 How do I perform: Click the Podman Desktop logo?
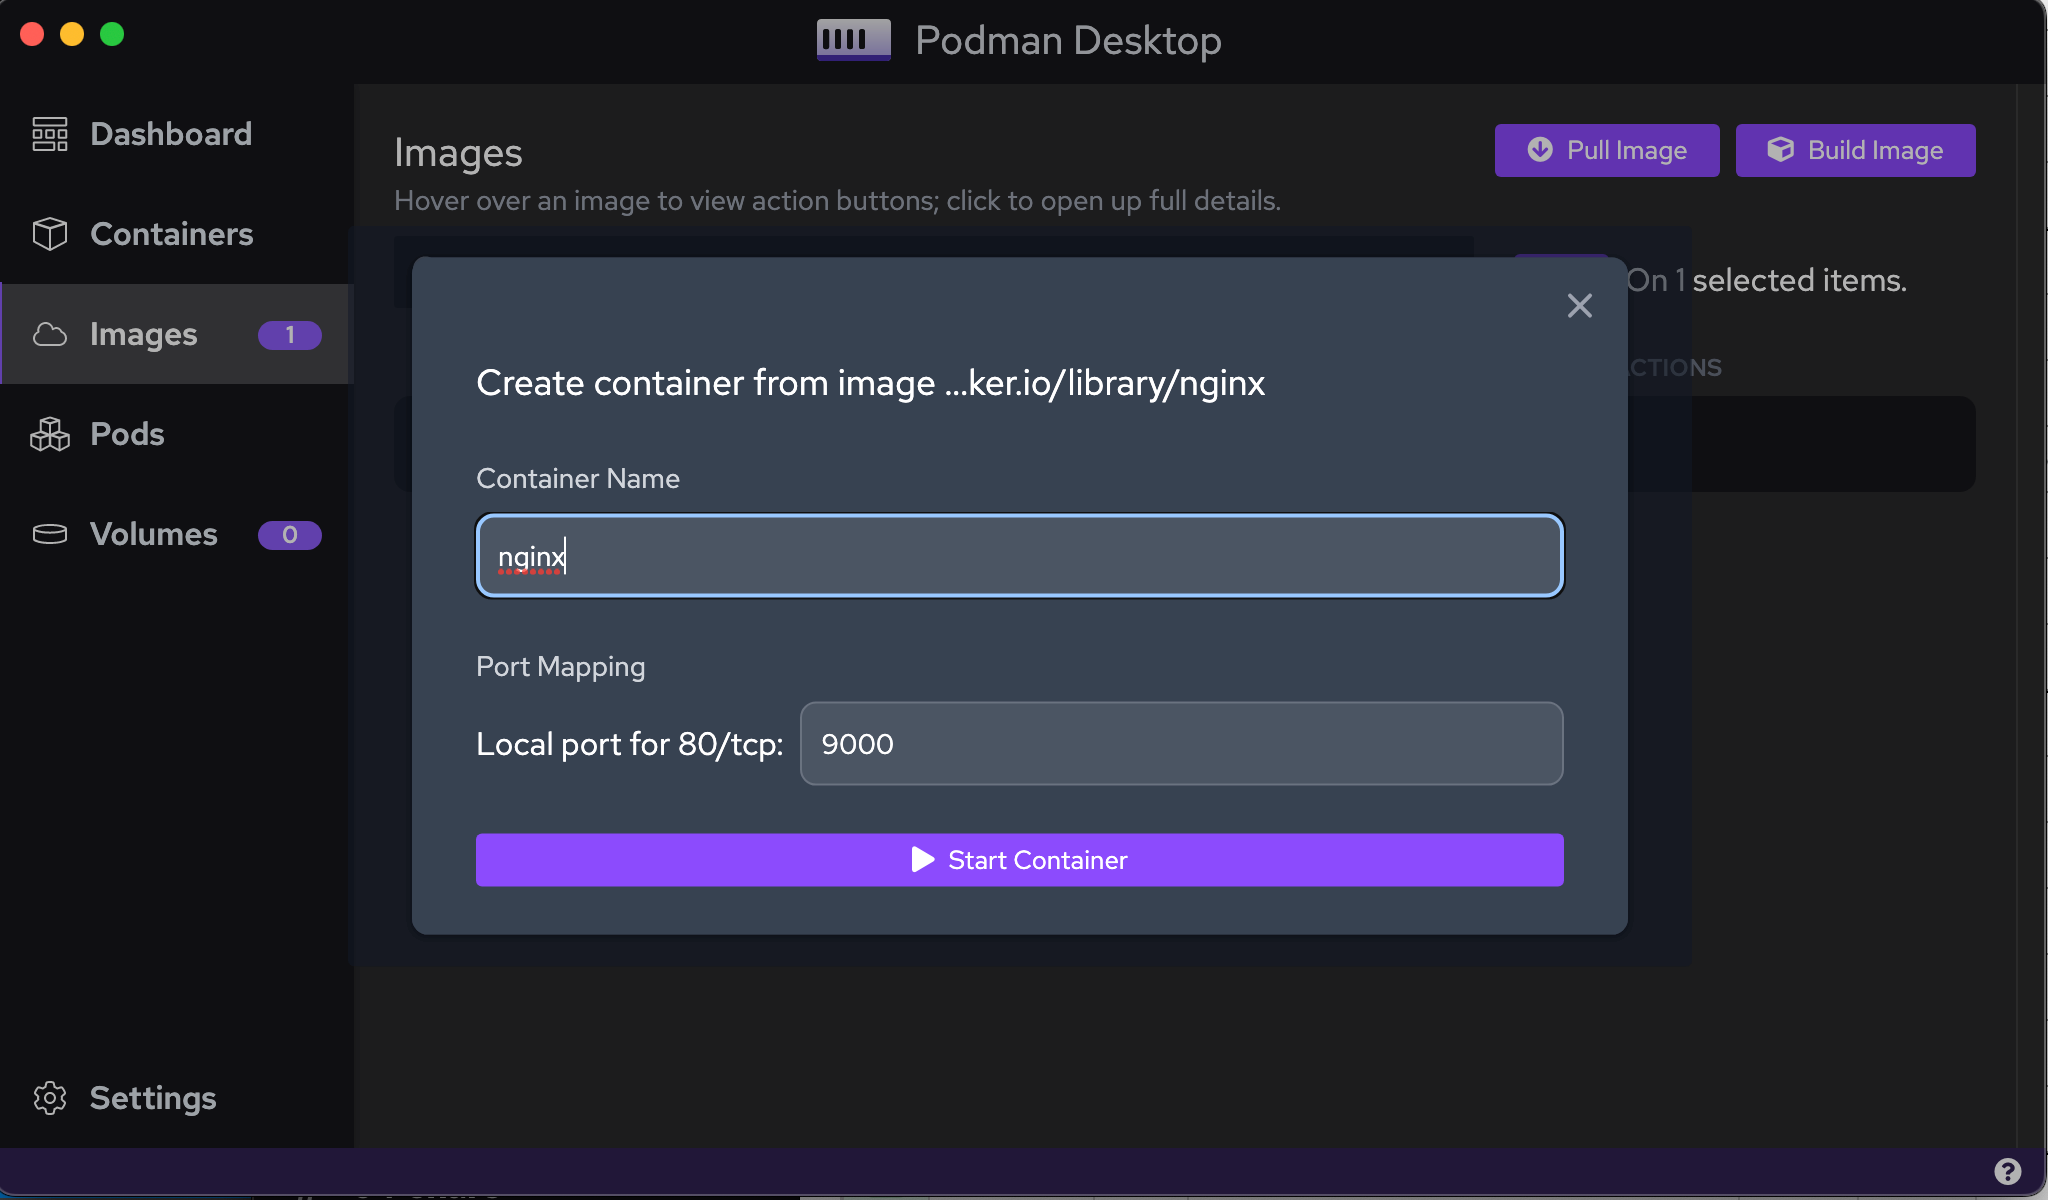coord(853,39)
